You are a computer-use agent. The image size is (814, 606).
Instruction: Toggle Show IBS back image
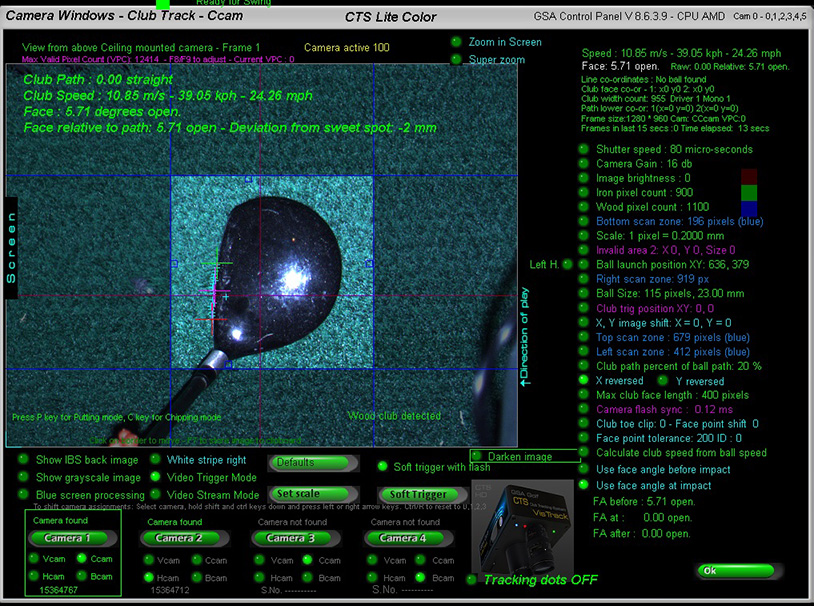click(x=23, y=459)
